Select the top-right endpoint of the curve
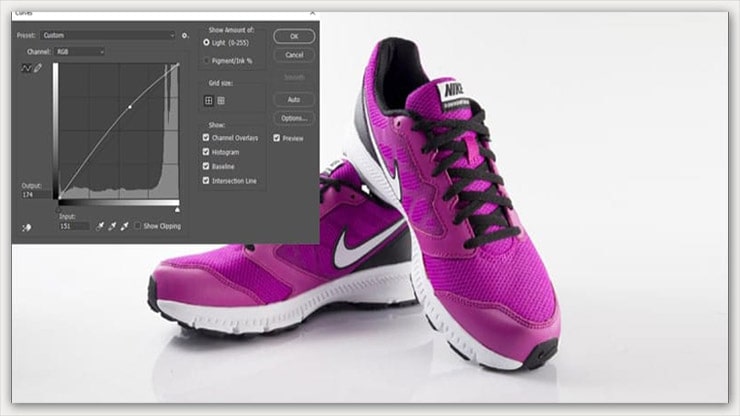Viewport: 740px width, 416px height. (x=178, y=64)
